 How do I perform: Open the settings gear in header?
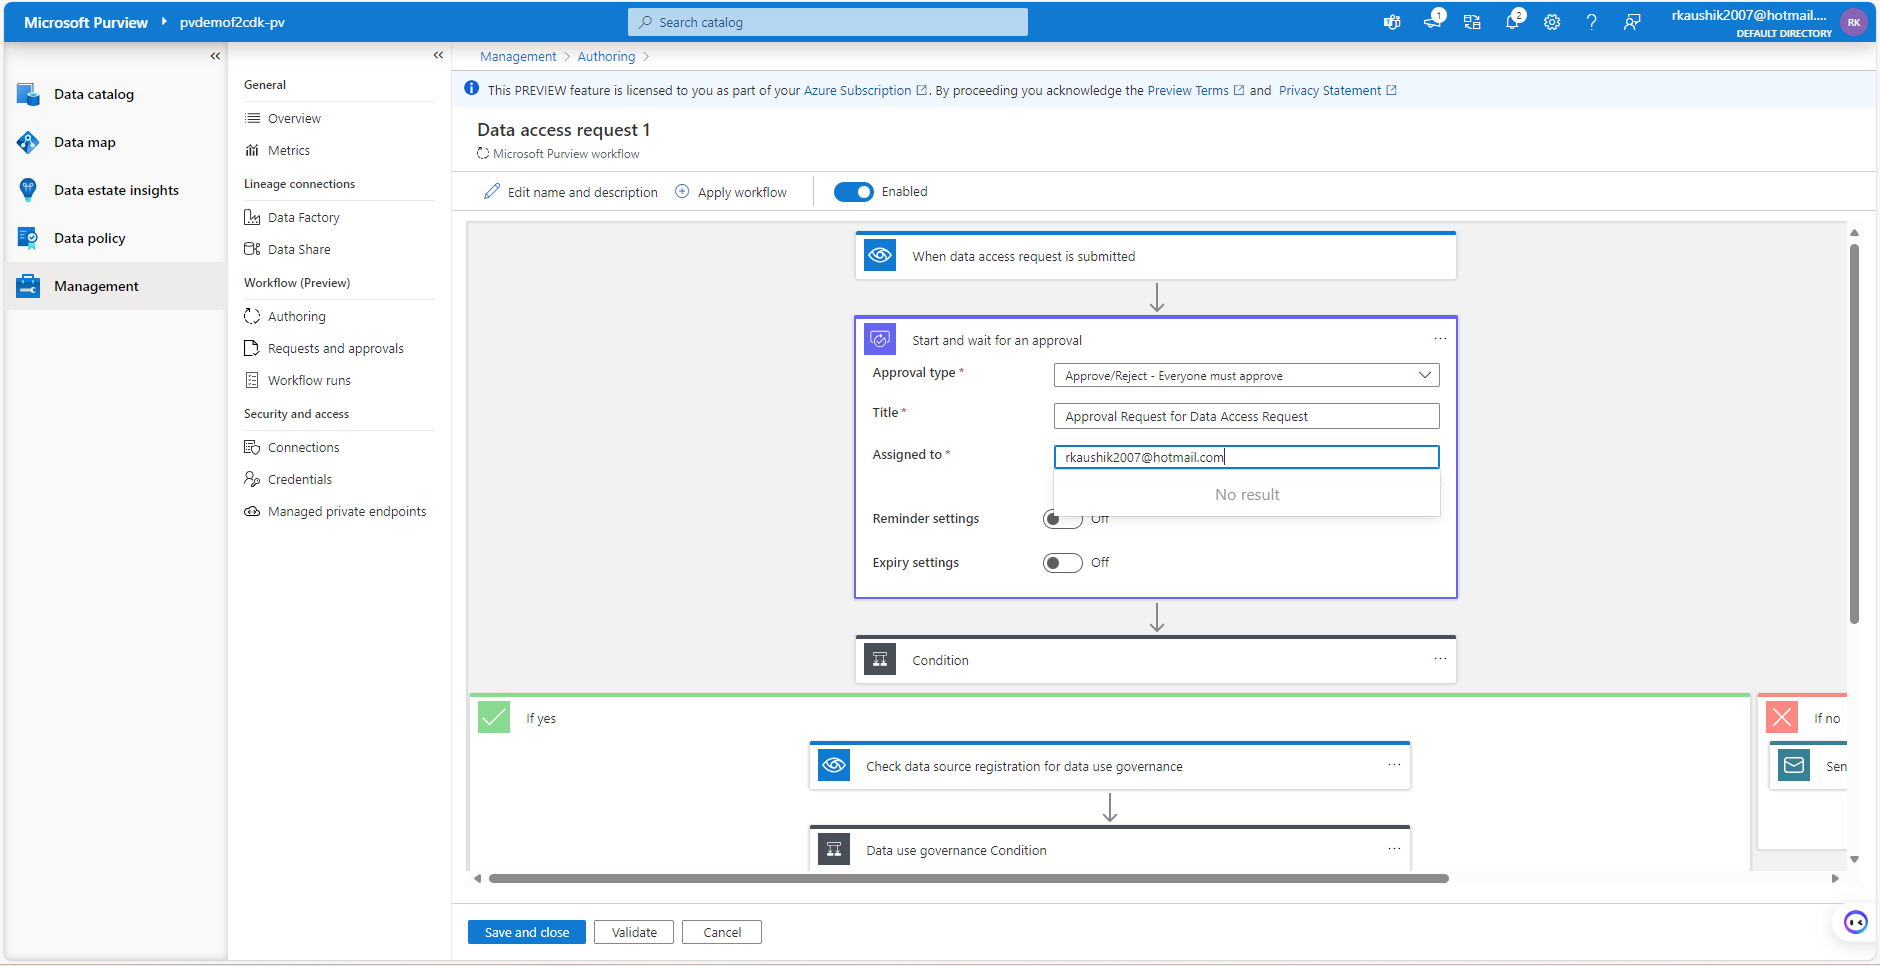click(1552, 22)
